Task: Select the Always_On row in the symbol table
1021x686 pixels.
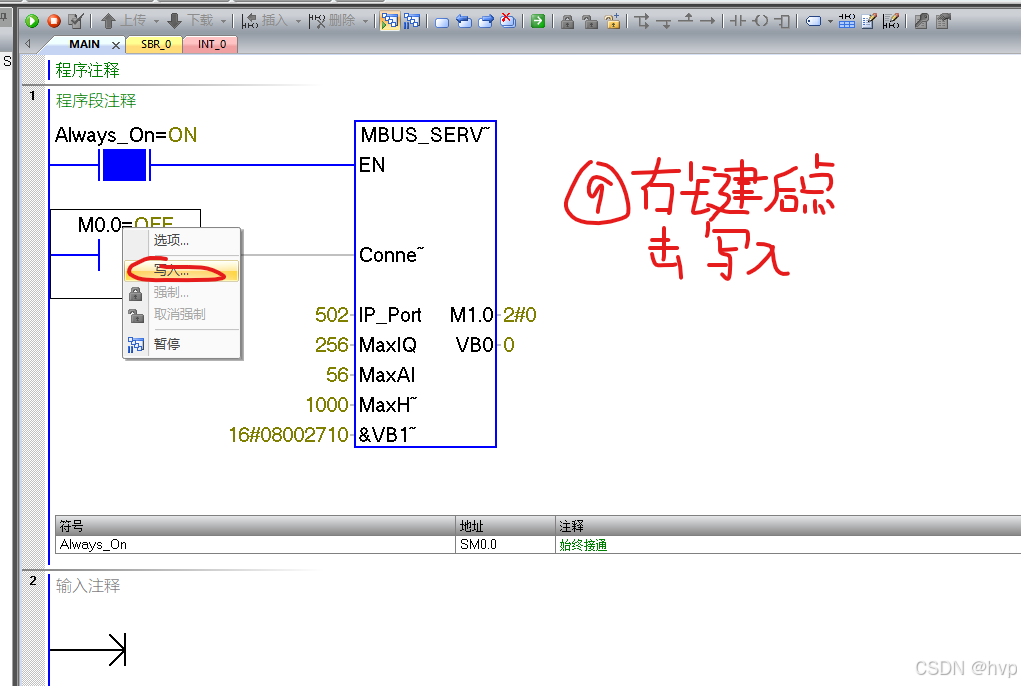Action: pyautogui.click(x=150, y=545)
